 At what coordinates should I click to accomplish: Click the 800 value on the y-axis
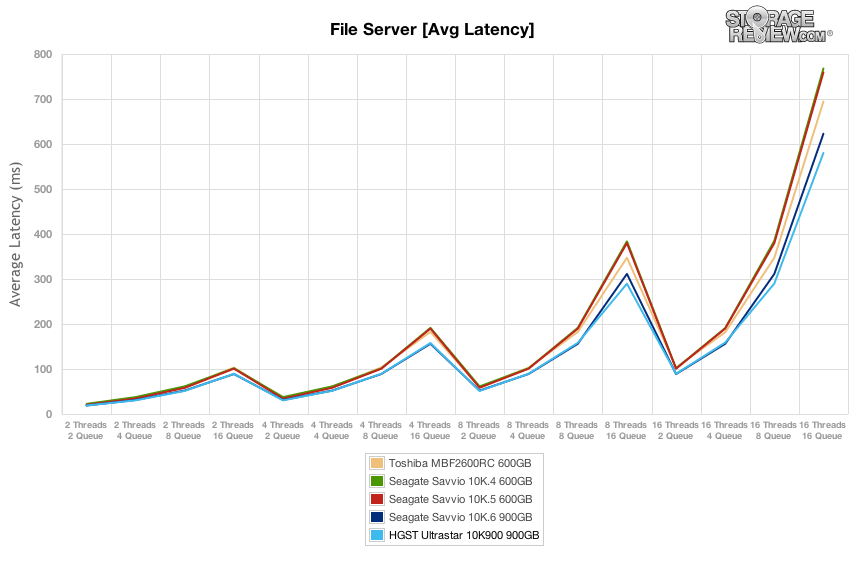click(42, 54)
